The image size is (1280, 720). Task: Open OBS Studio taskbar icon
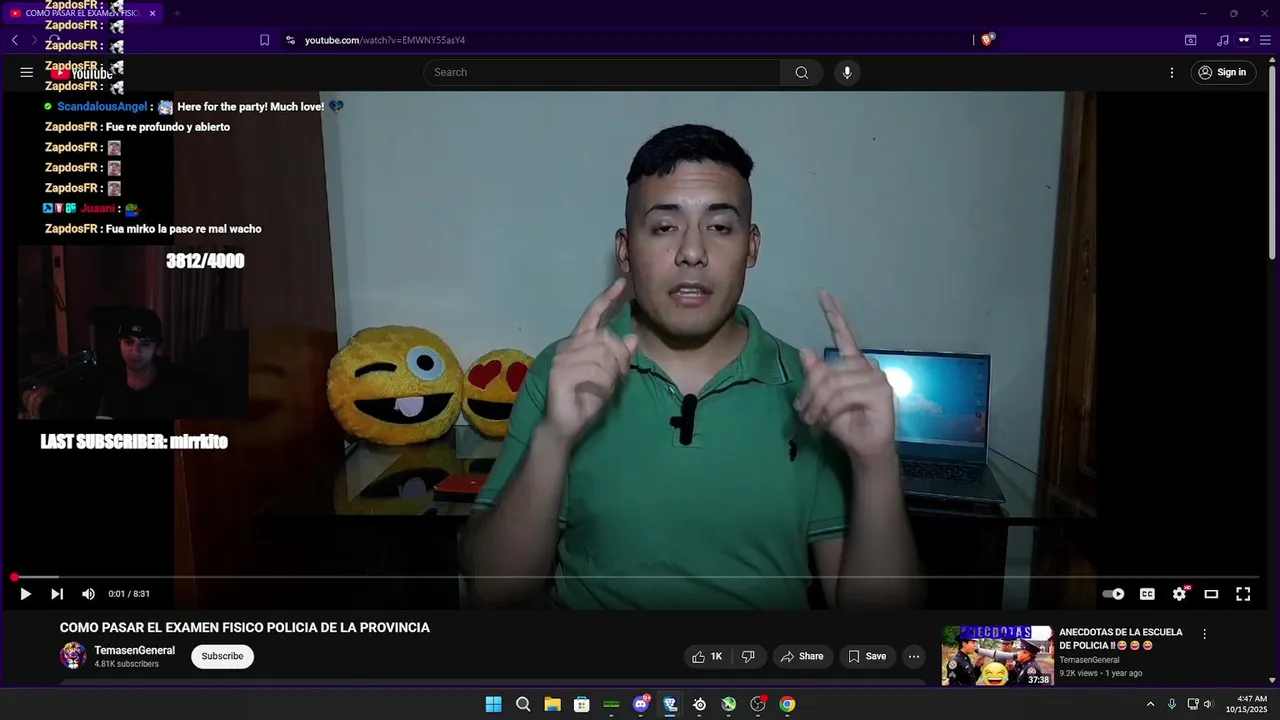click(x=758, y=704)
